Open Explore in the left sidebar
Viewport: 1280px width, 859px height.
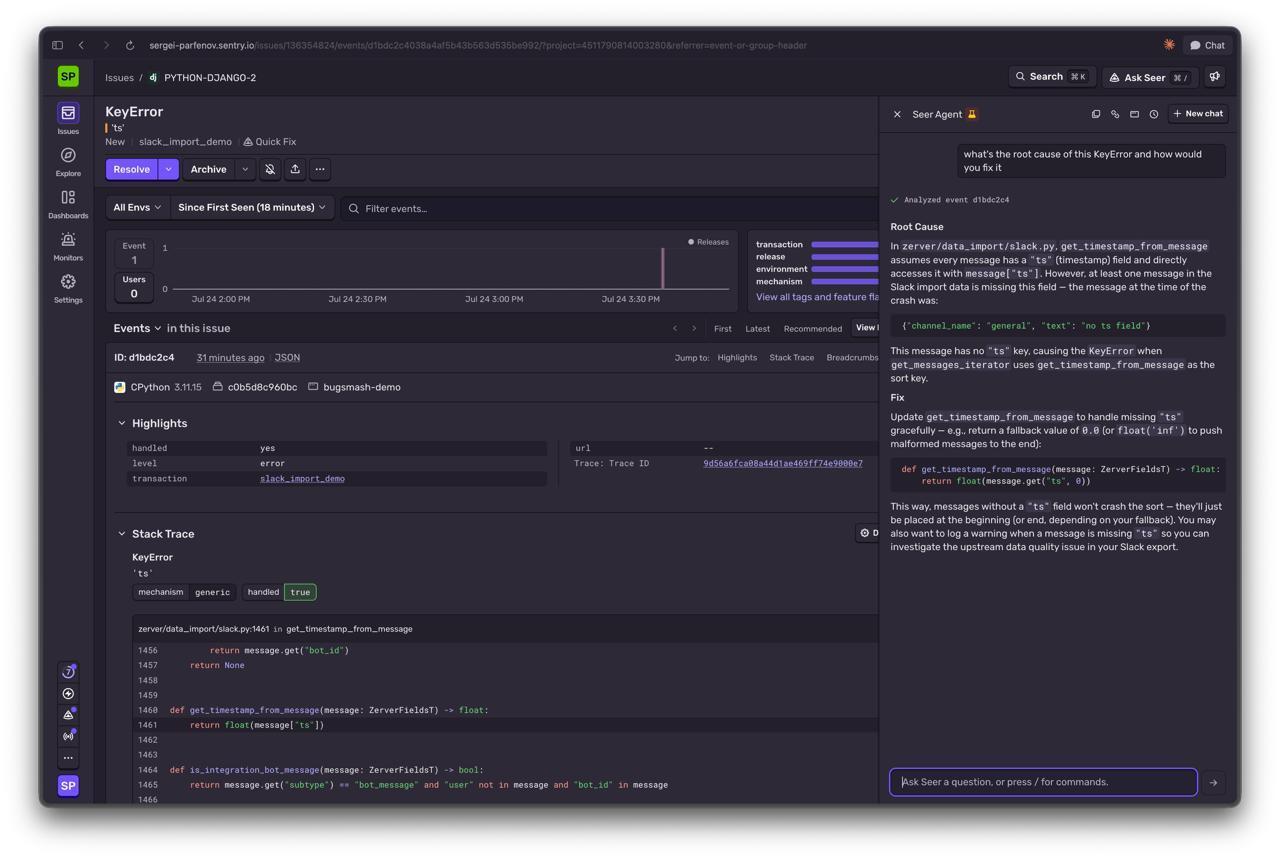[x=68, y=161]
